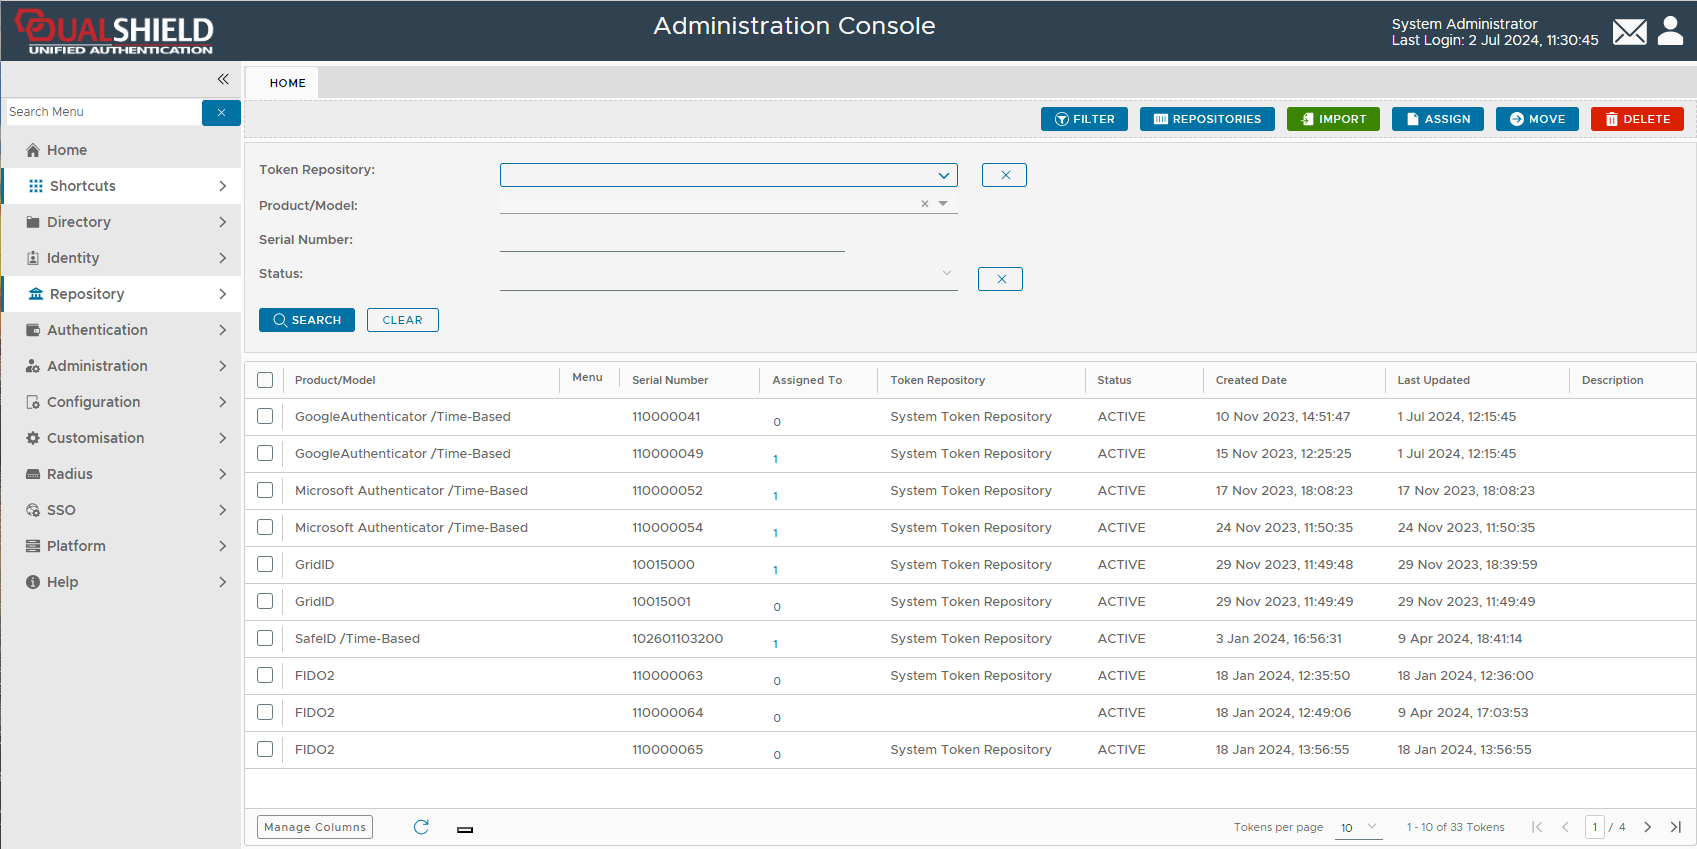Open the Token Repository dropdown
Screen dimensions: 1697x849
coord(728,175)
